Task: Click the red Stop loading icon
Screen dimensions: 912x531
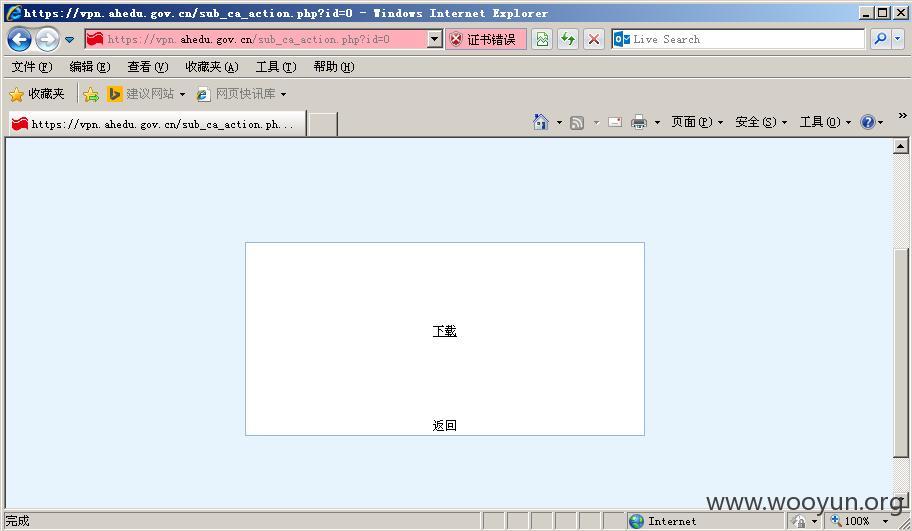Action: pos(594,40)
